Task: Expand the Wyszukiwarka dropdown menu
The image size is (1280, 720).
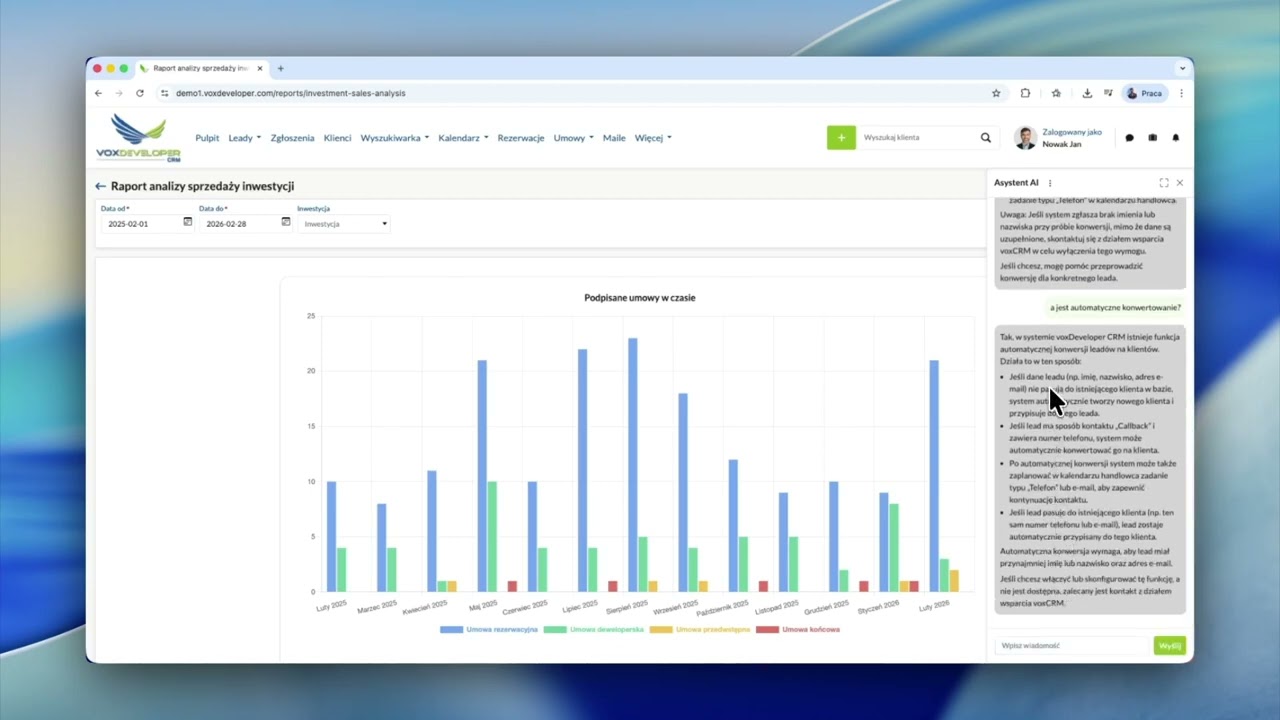Action: click(x=394, y=138)
